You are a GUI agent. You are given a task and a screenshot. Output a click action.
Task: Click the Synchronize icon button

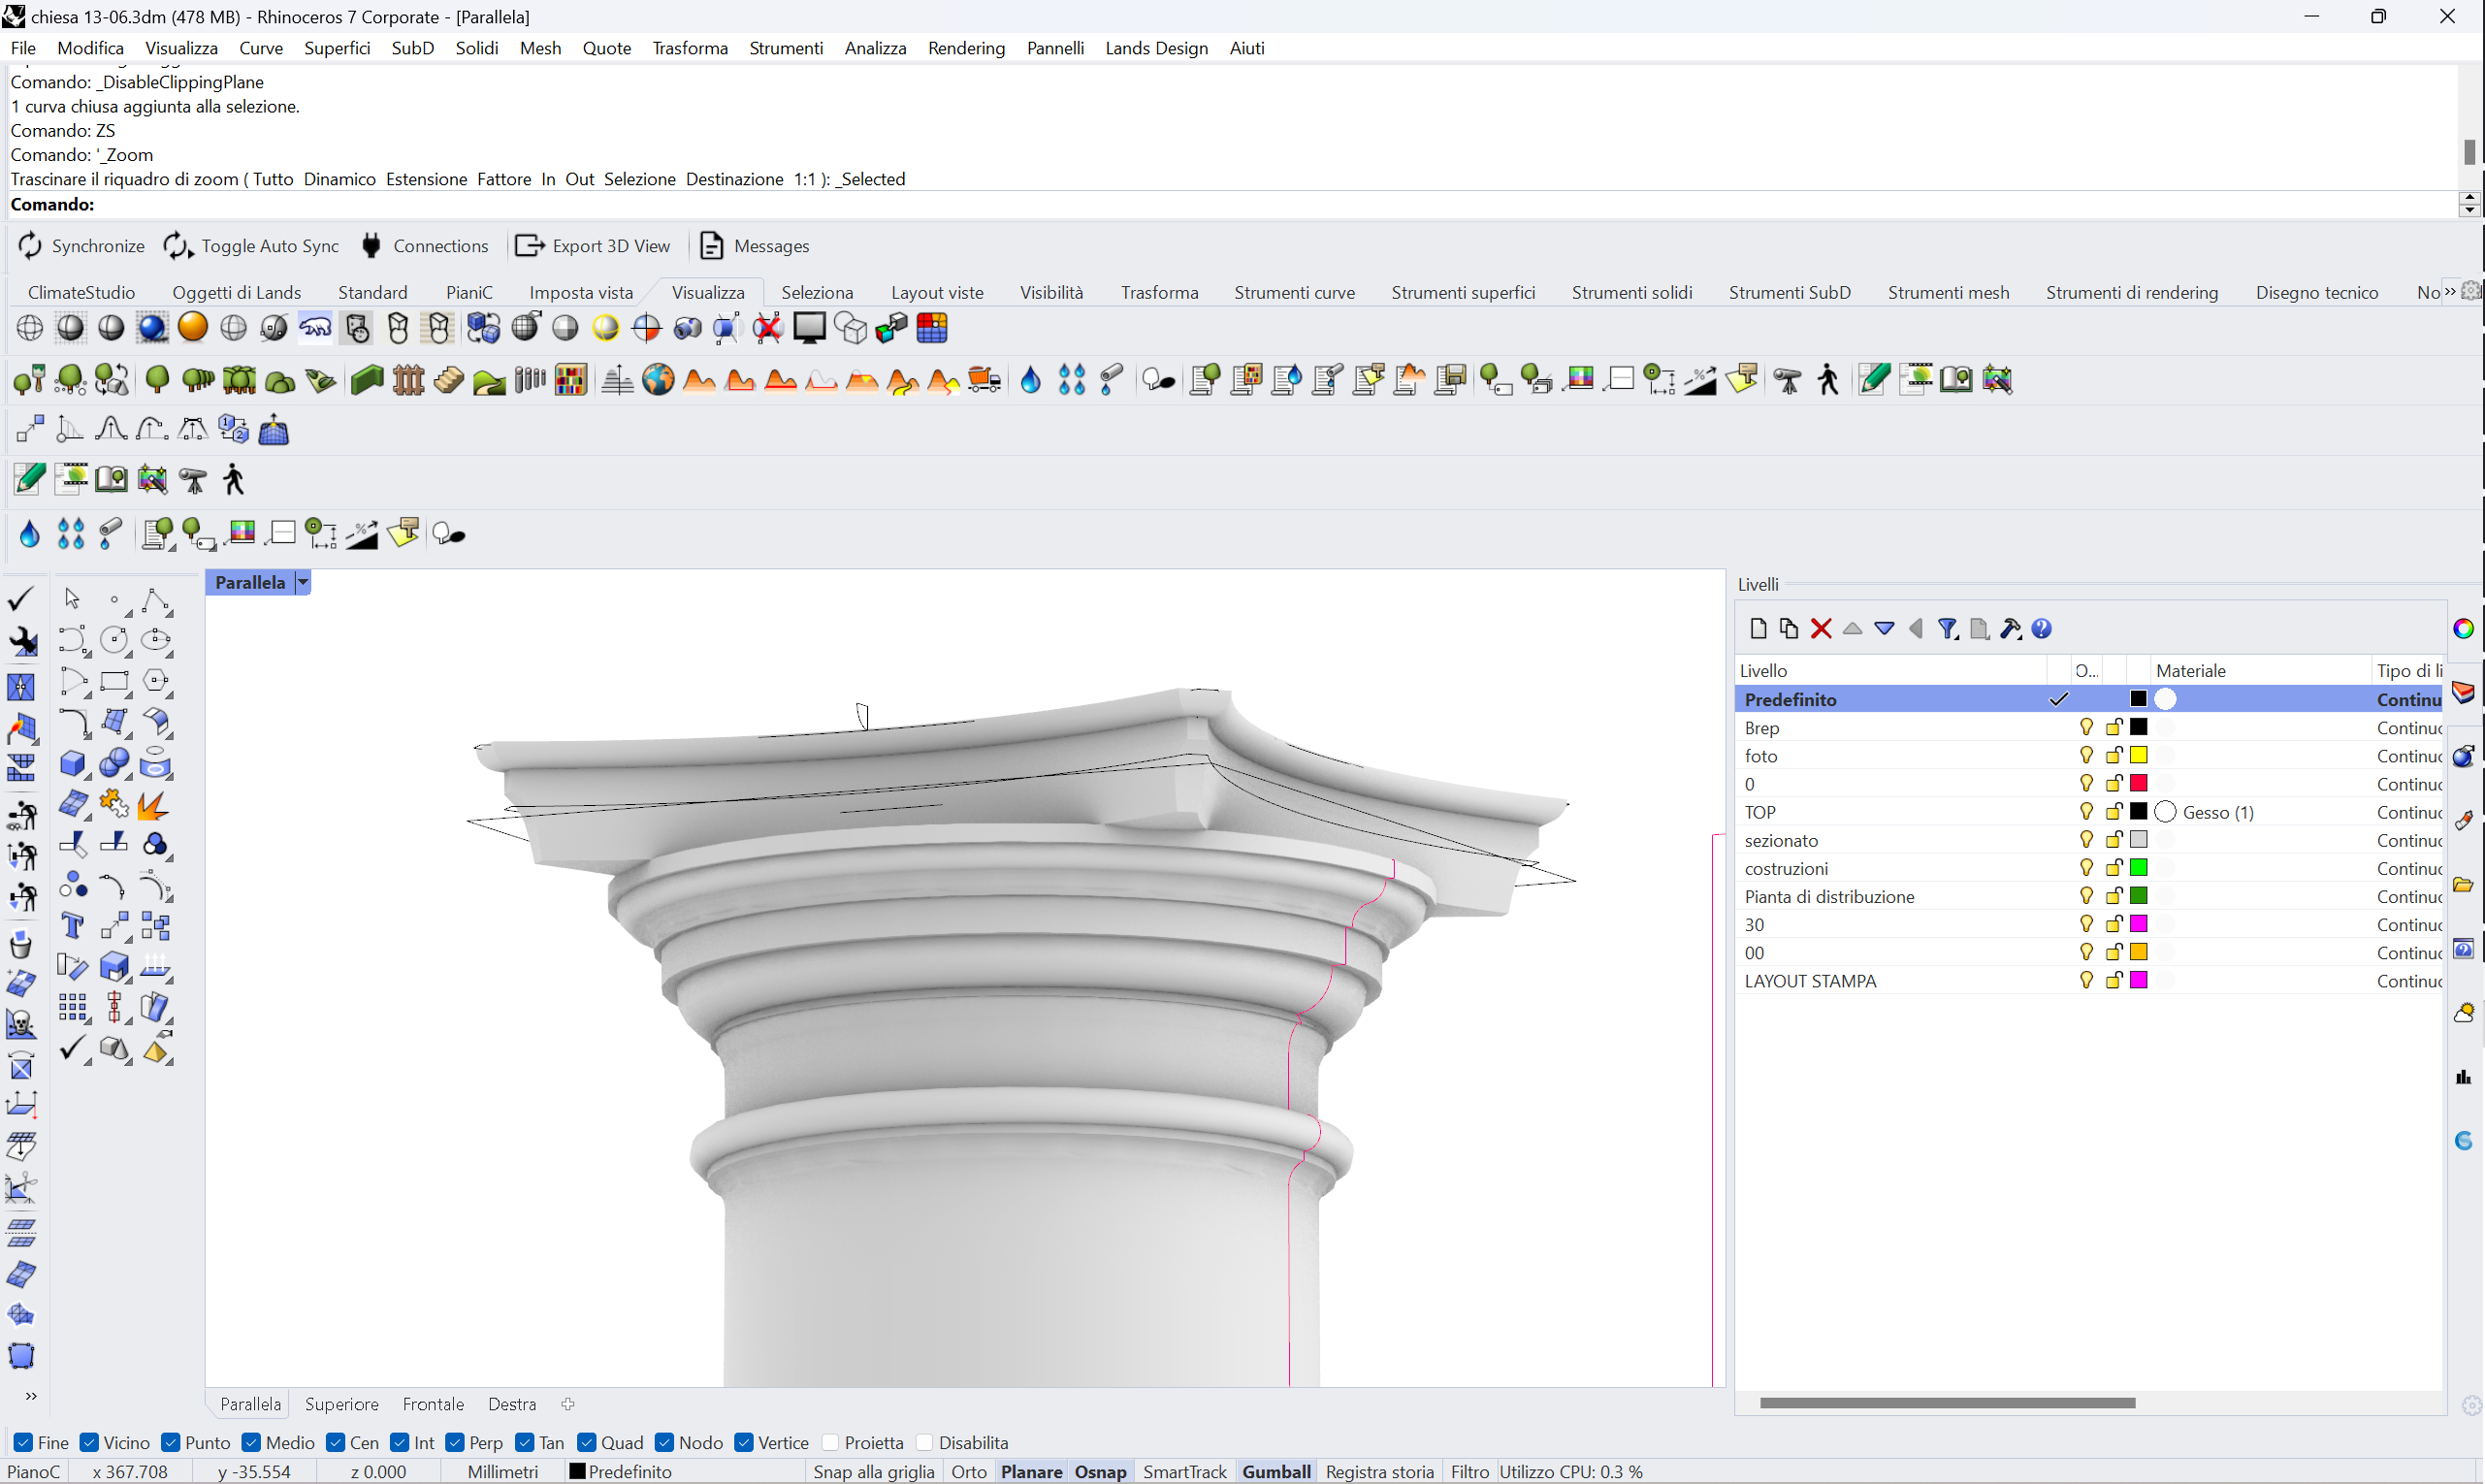point(30,246)
